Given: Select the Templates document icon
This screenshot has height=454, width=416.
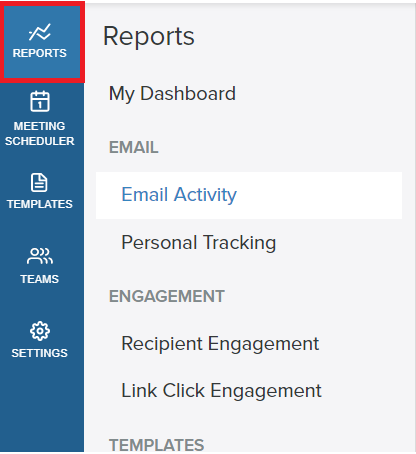Looking at the screenshot, I should [39, 182].
